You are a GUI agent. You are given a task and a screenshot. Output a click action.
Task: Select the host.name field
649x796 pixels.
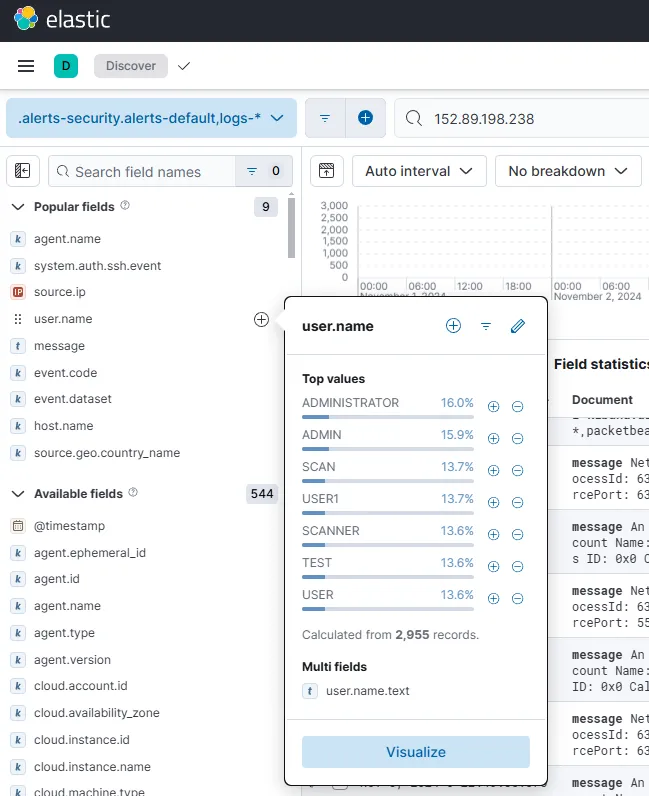pyautogui.click(x=63, y=425)
